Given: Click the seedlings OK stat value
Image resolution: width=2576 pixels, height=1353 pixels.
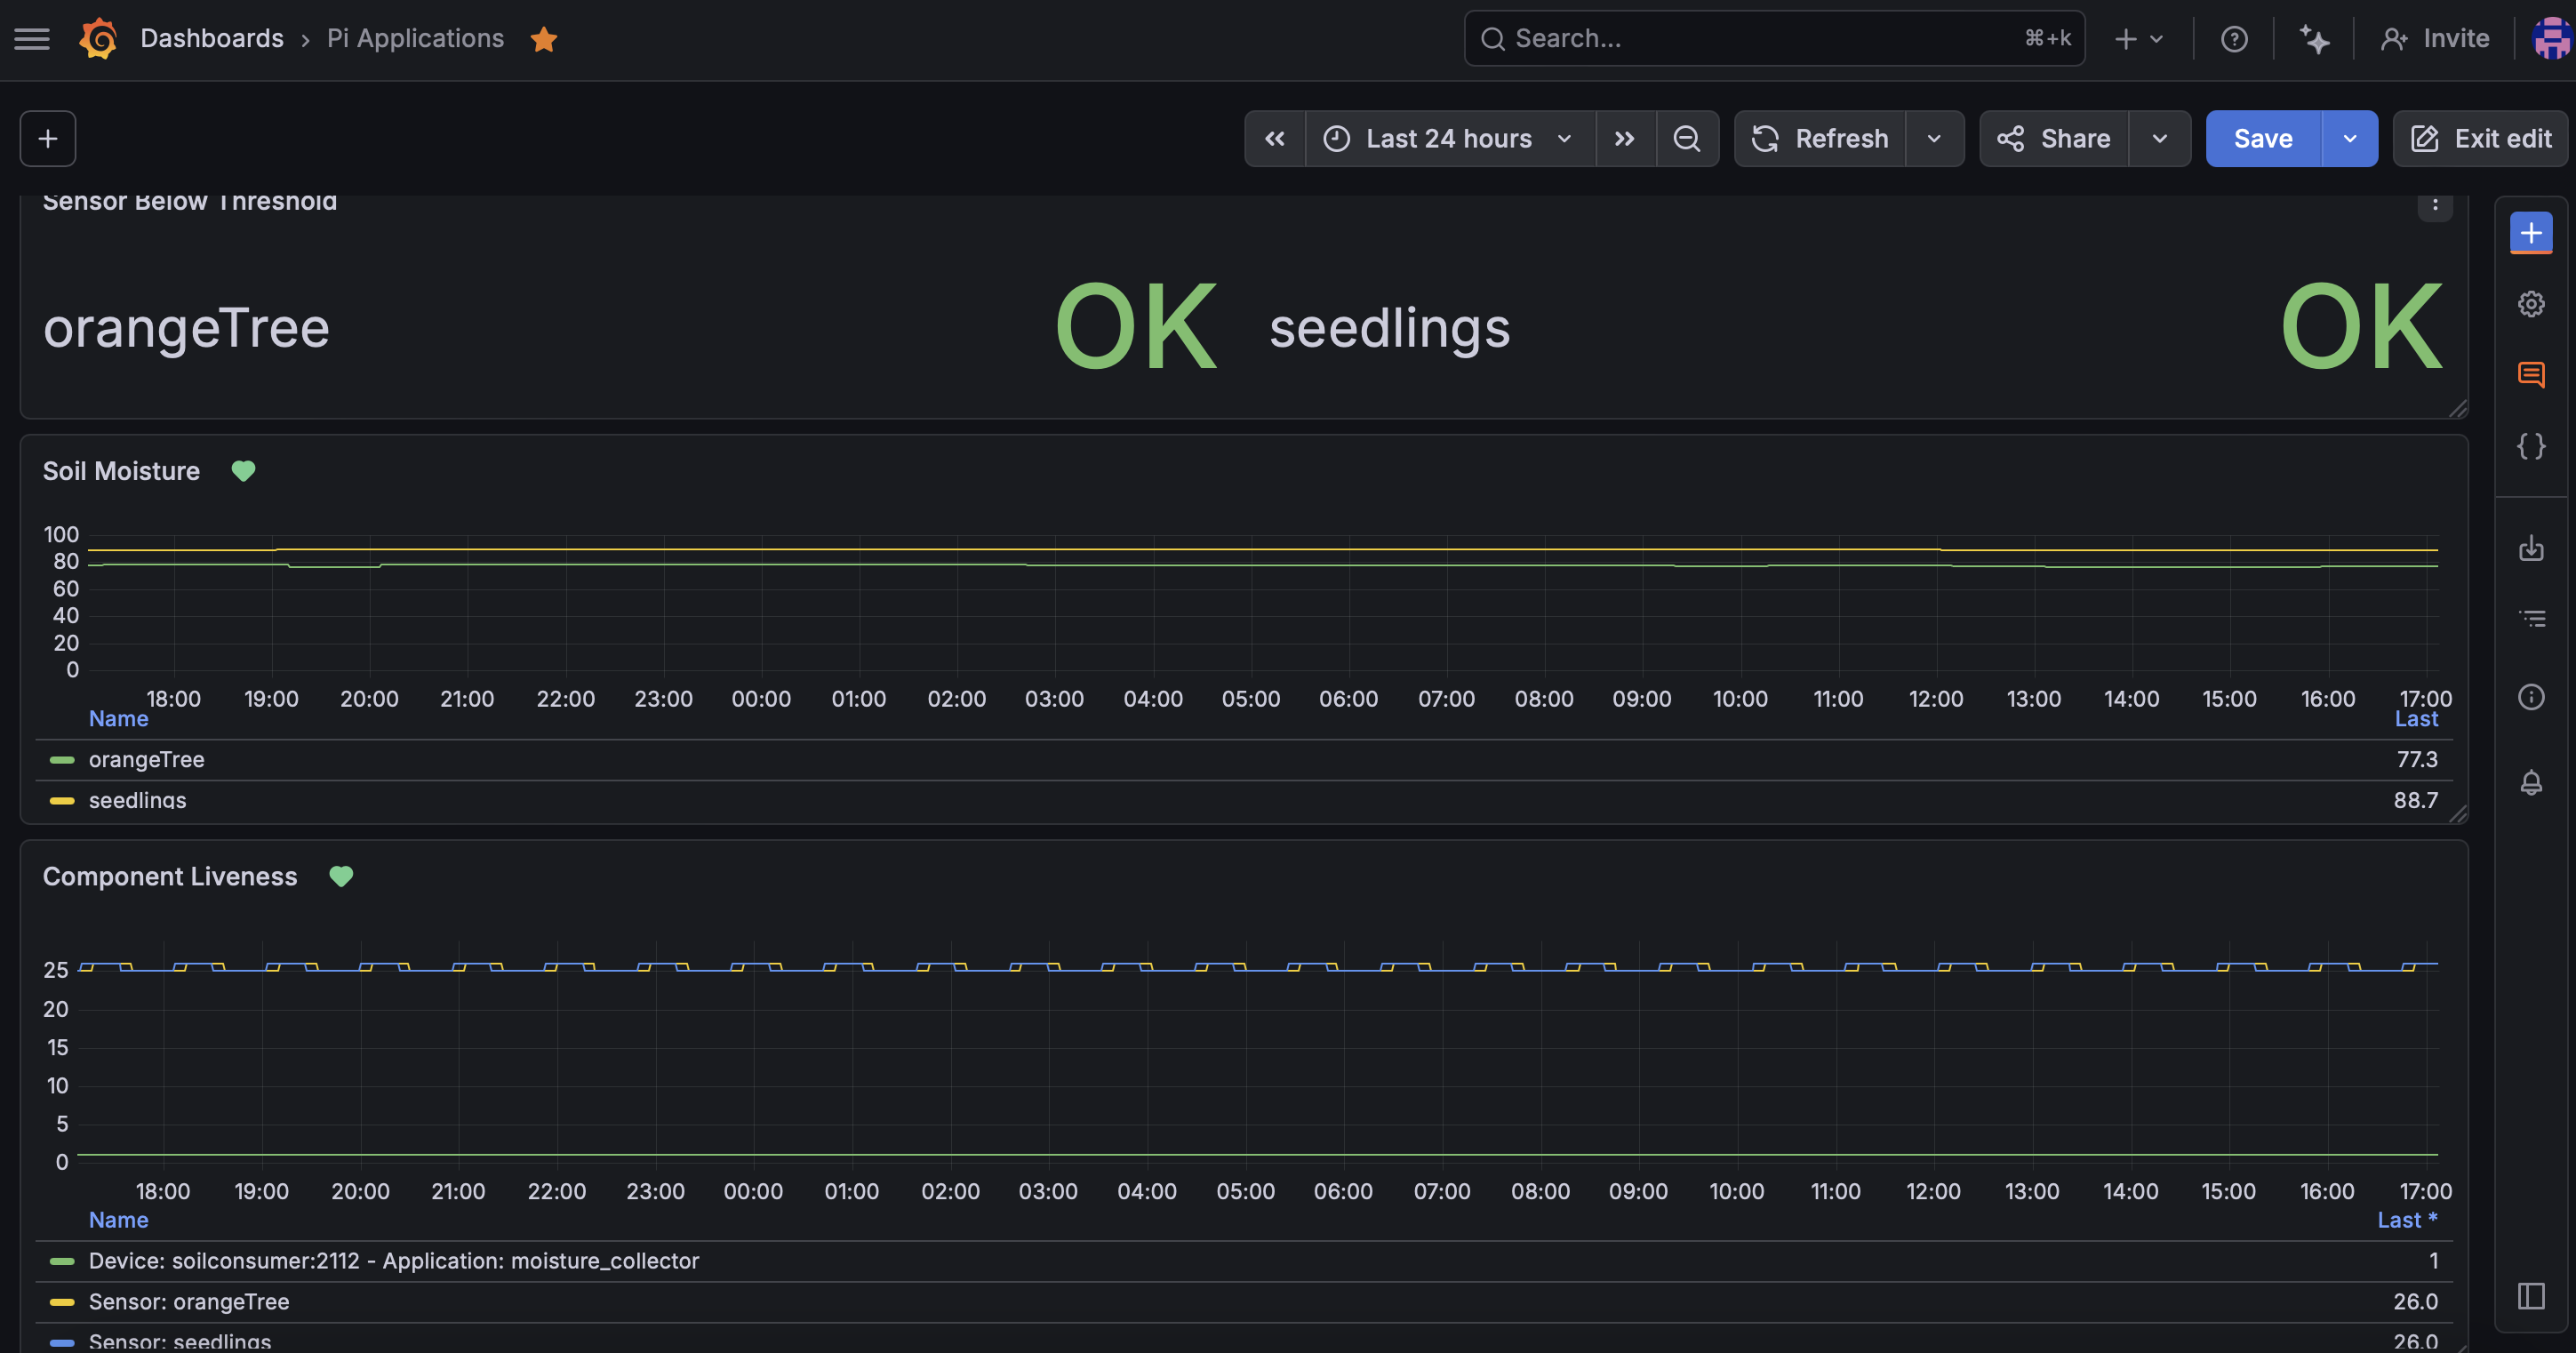Looking at the screenshot, I should coord(2362,327).
